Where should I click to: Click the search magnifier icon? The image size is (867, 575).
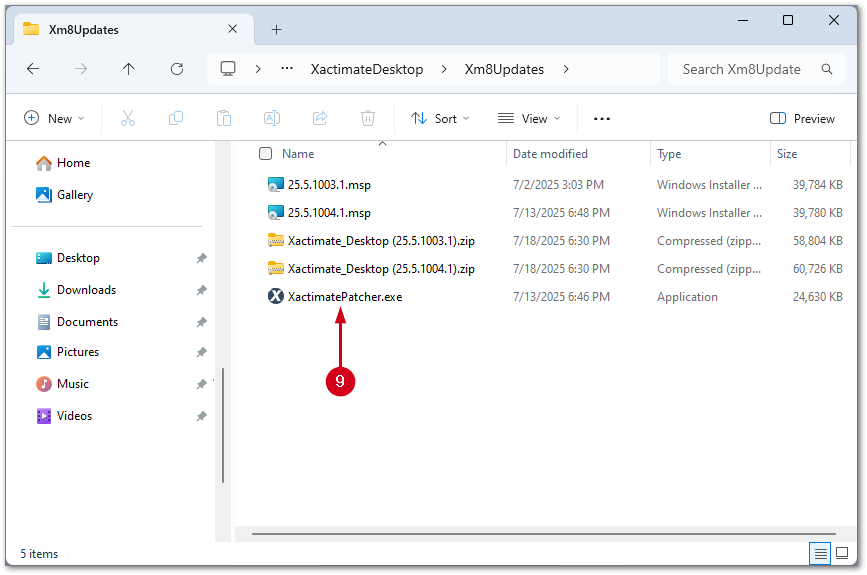pyautogui.click(x=827, y=69)
